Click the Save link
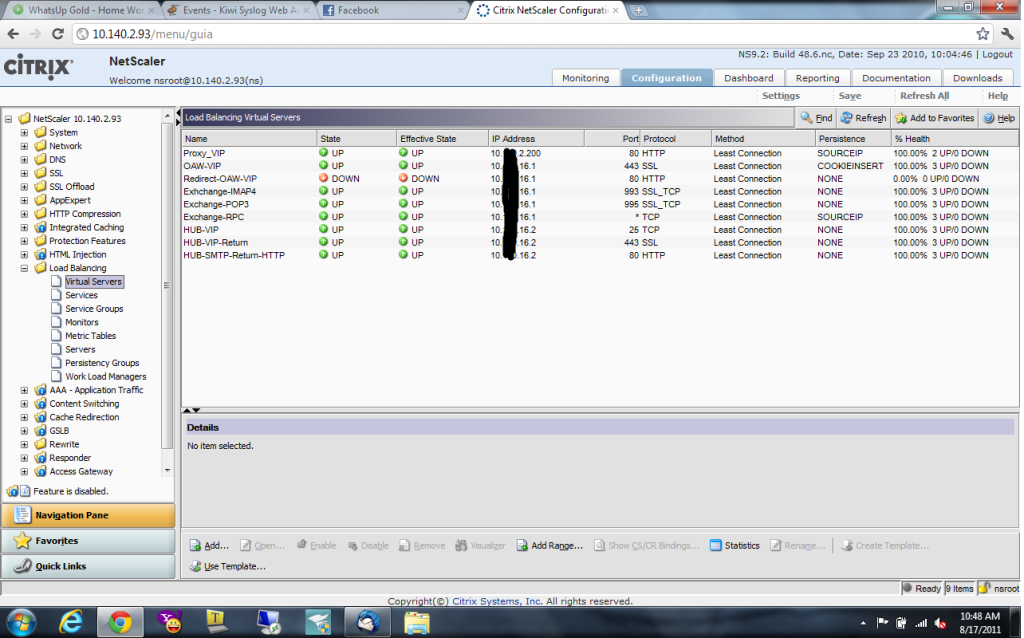Screen dimensions: 1024x638 [x=850, y=95]
